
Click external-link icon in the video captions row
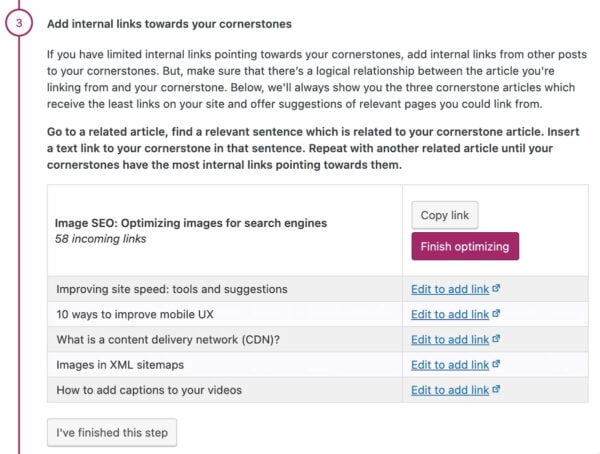[x=496, y=390]
